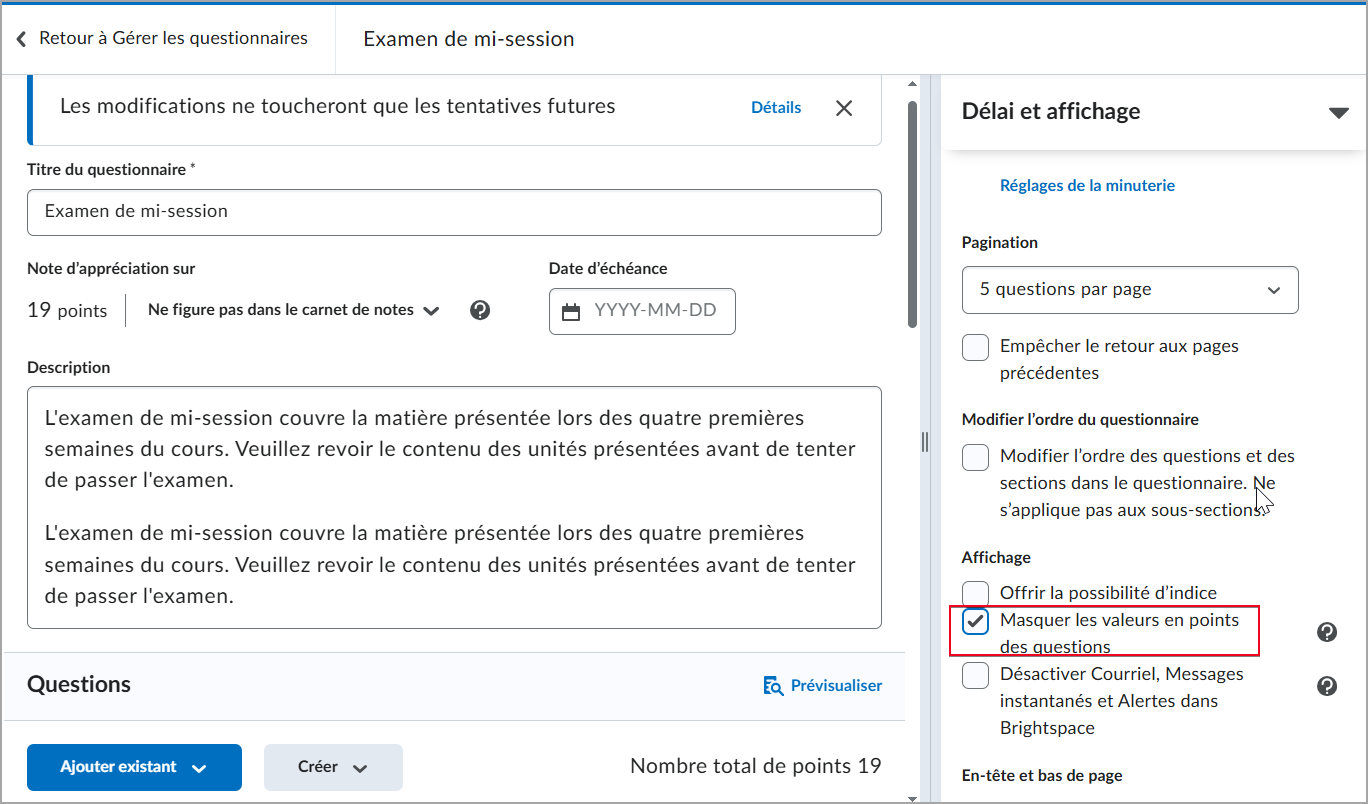Collapse the Délai et affichage panel arrow
This screenshot has height=804, width=1368.
[1338, 113]
